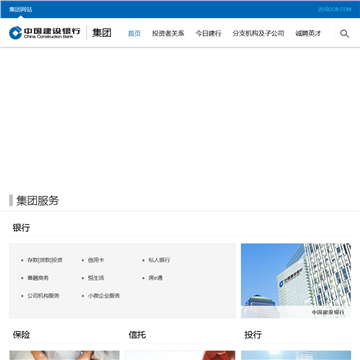Click the China Construction Bank logo

pos(45,33)
